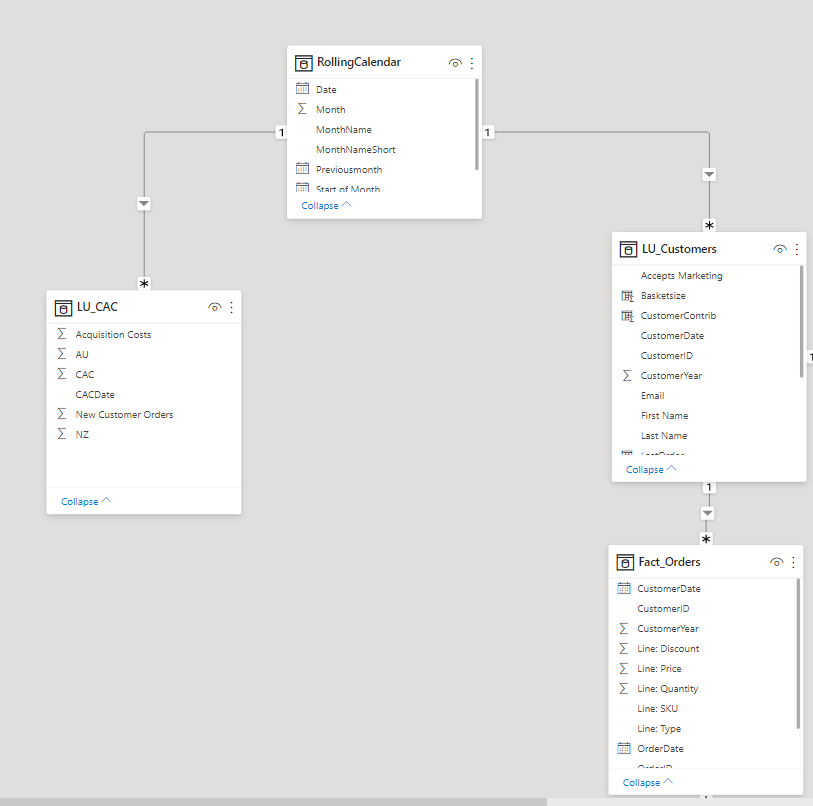Click sigma icon next to Month field

click(x=302, y=109)
